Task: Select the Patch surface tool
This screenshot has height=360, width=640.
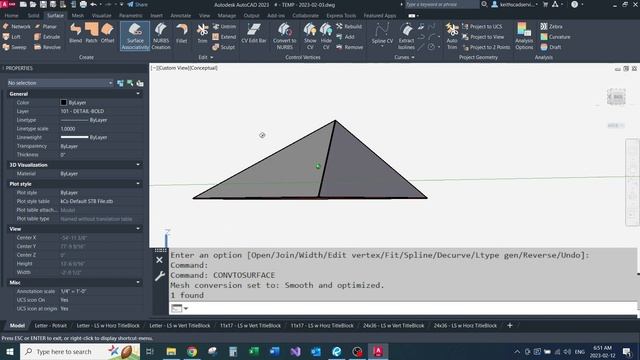Action: pos(91,33)
